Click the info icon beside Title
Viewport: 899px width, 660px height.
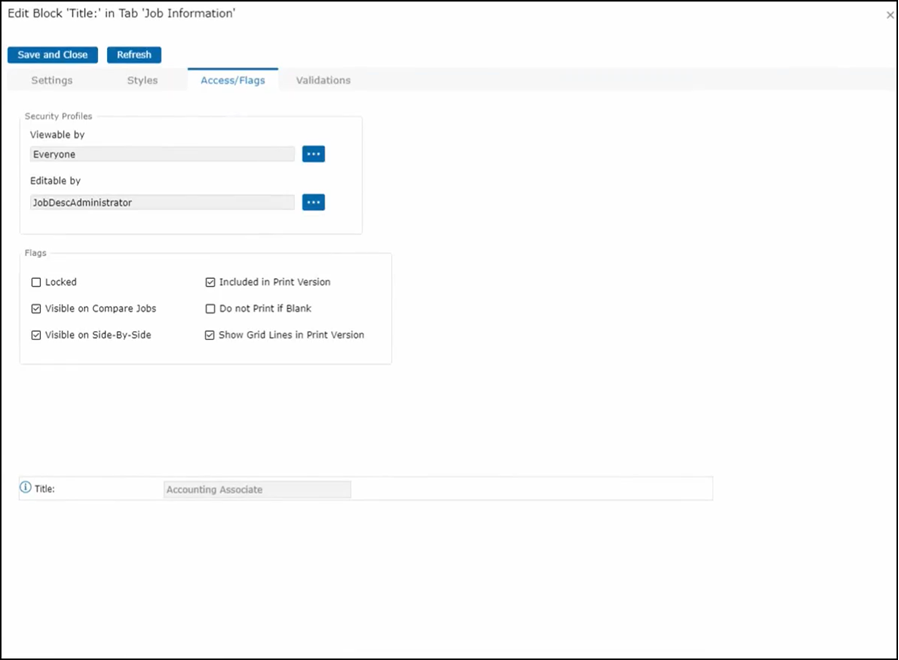tap(26, 488)
